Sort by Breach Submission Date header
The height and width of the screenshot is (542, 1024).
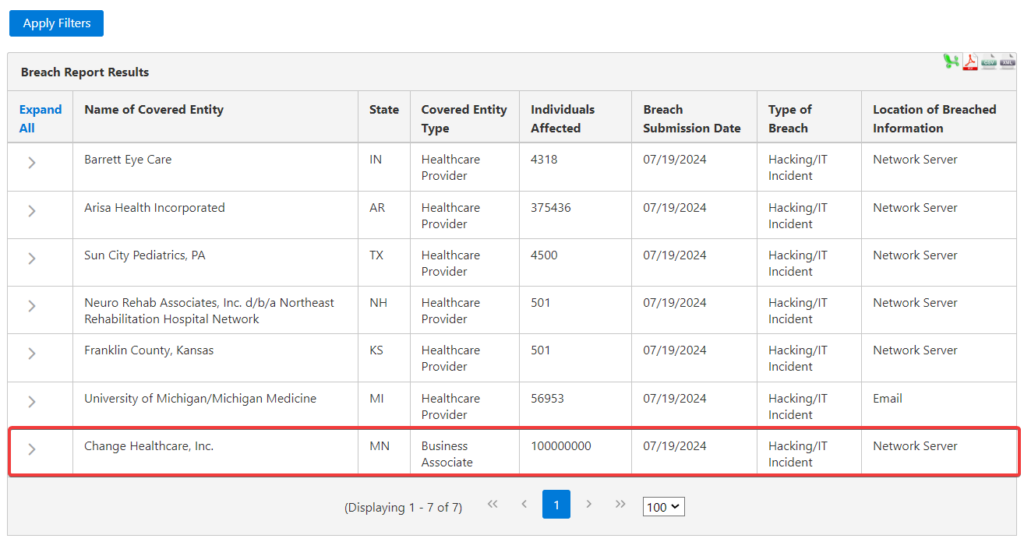[x=691, y=118]
